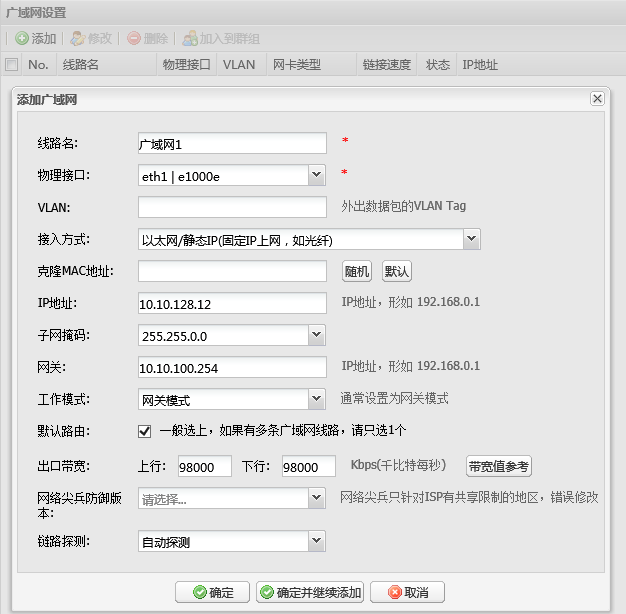Expand the 工作模式 dropdown
Screen dimensions: 626x614
[316, 399]
